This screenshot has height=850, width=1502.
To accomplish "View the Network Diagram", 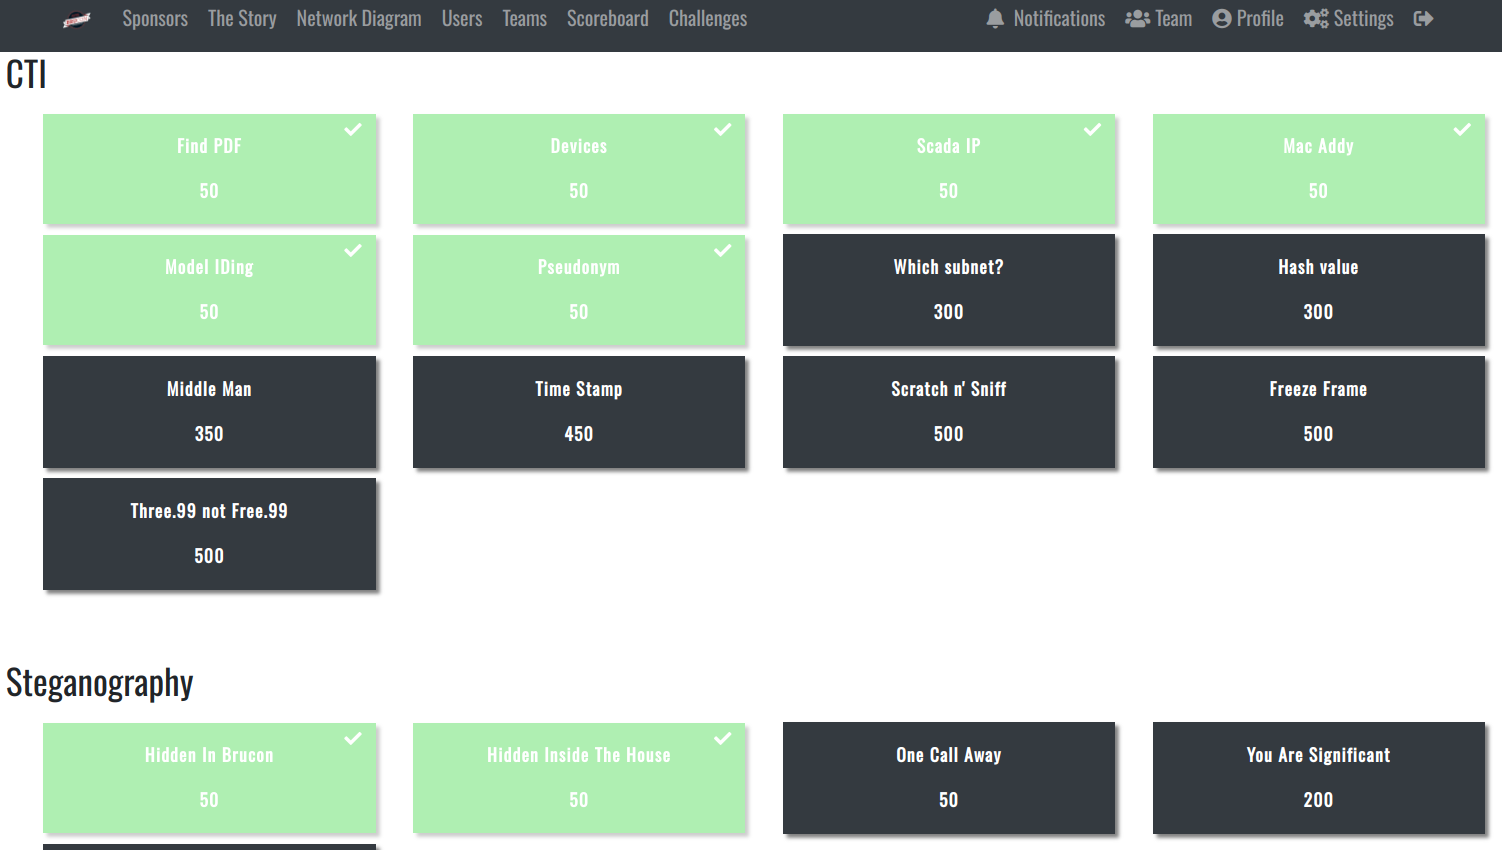I will click(359, 18).
